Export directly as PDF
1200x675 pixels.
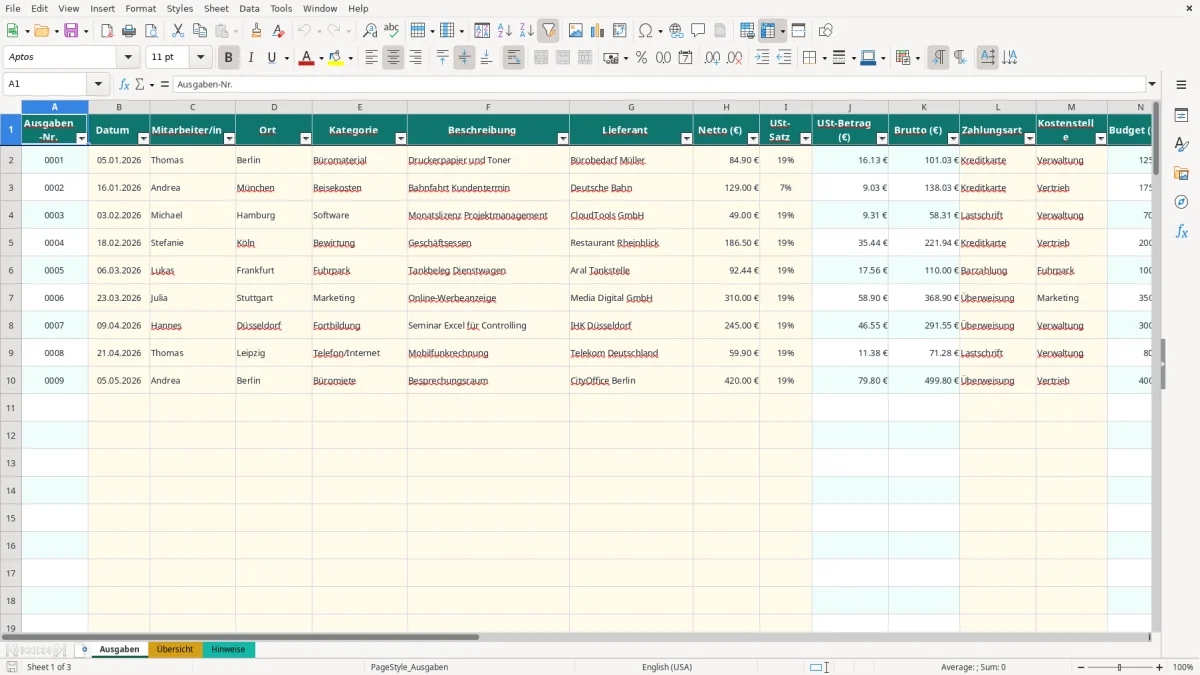[x=107, y=31]
